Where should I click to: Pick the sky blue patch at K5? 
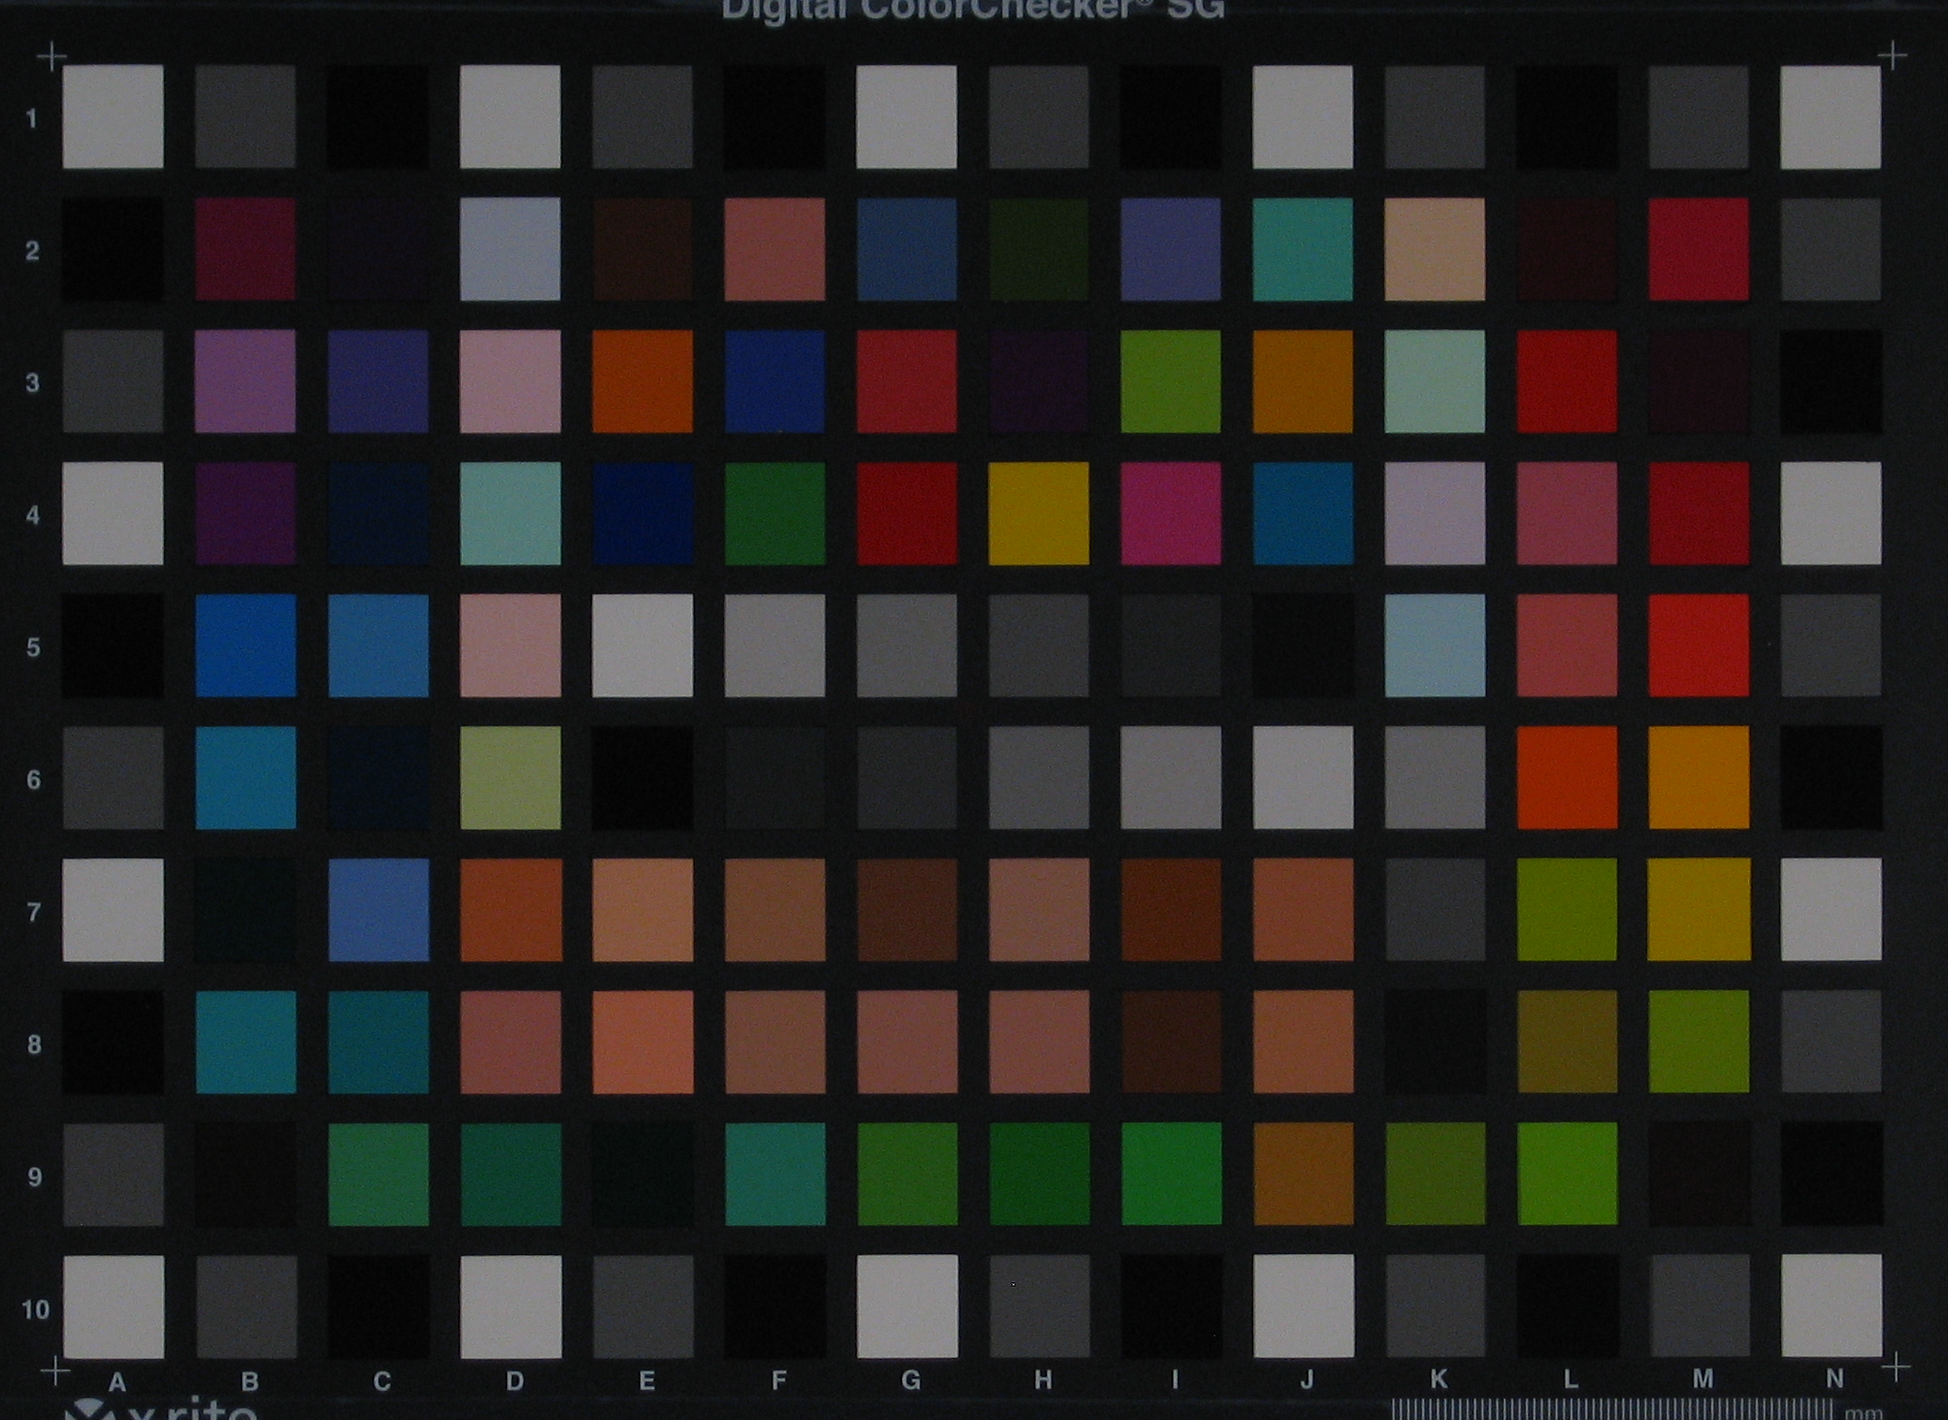(1434, 645)
